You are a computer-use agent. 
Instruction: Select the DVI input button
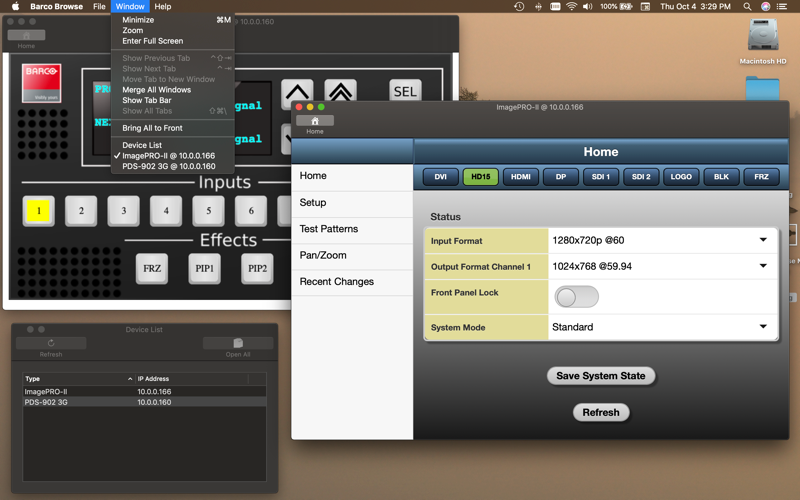440,177
